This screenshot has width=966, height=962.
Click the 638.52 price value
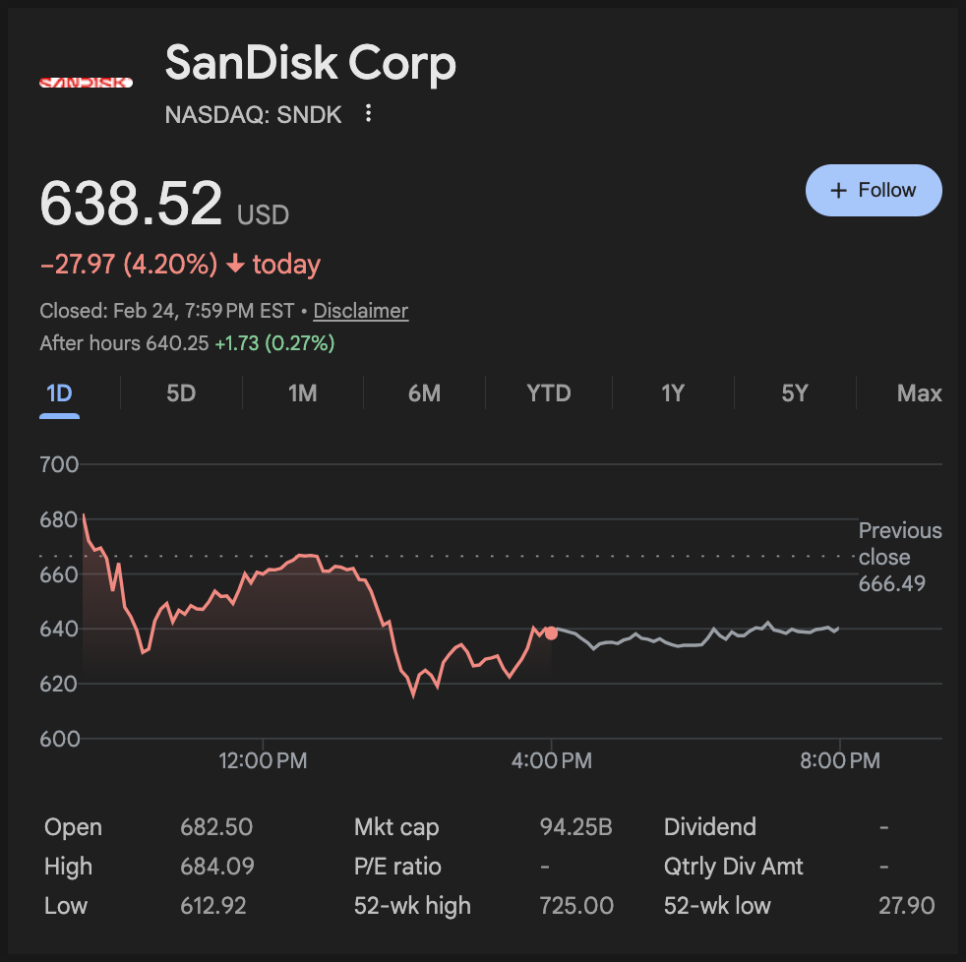[x=131, y=202]
